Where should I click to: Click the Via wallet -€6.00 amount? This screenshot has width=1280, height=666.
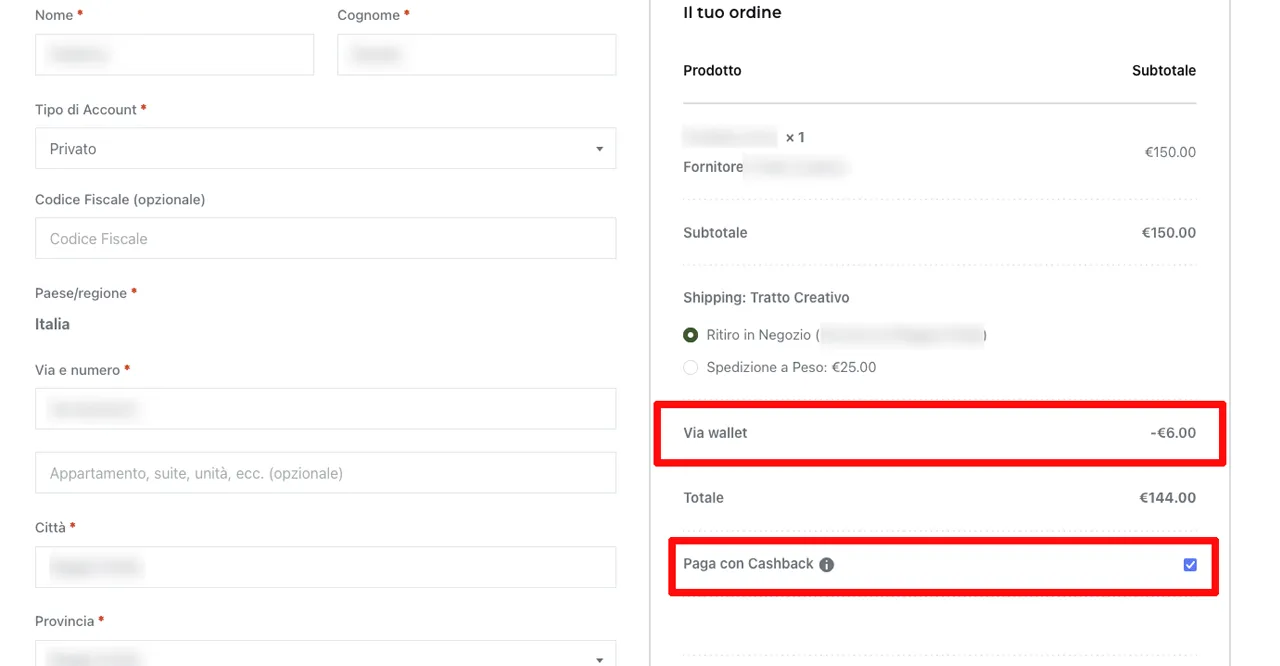tap(1173, 433)
